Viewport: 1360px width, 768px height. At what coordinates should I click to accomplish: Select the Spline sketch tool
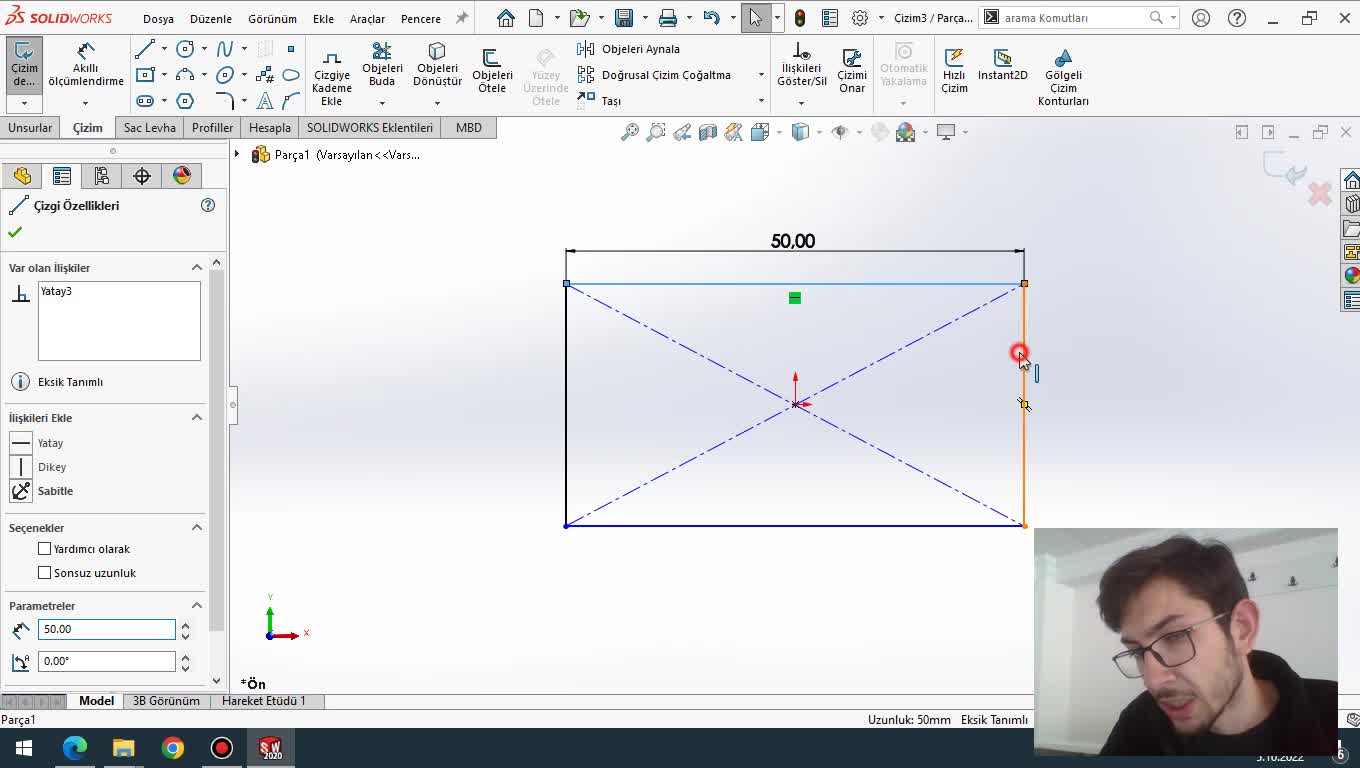225,49
